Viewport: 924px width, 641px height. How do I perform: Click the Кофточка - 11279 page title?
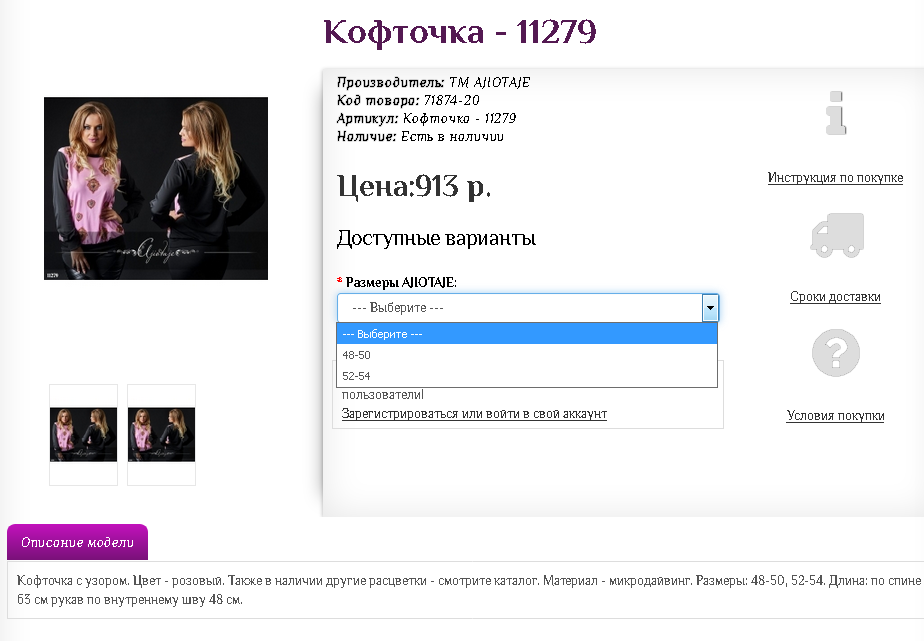[460, 32]
